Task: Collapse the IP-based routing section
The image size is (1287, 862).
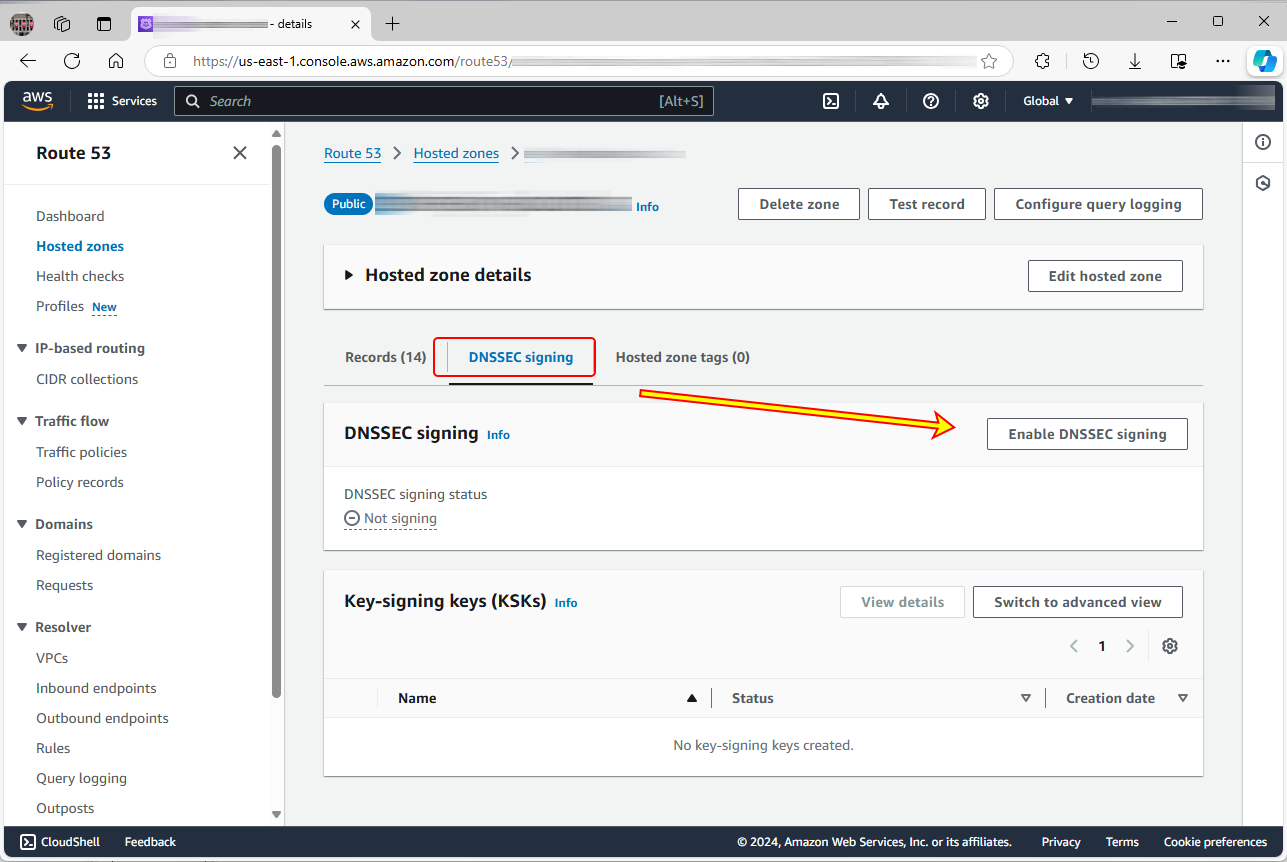Action: (x=22, y=348)
